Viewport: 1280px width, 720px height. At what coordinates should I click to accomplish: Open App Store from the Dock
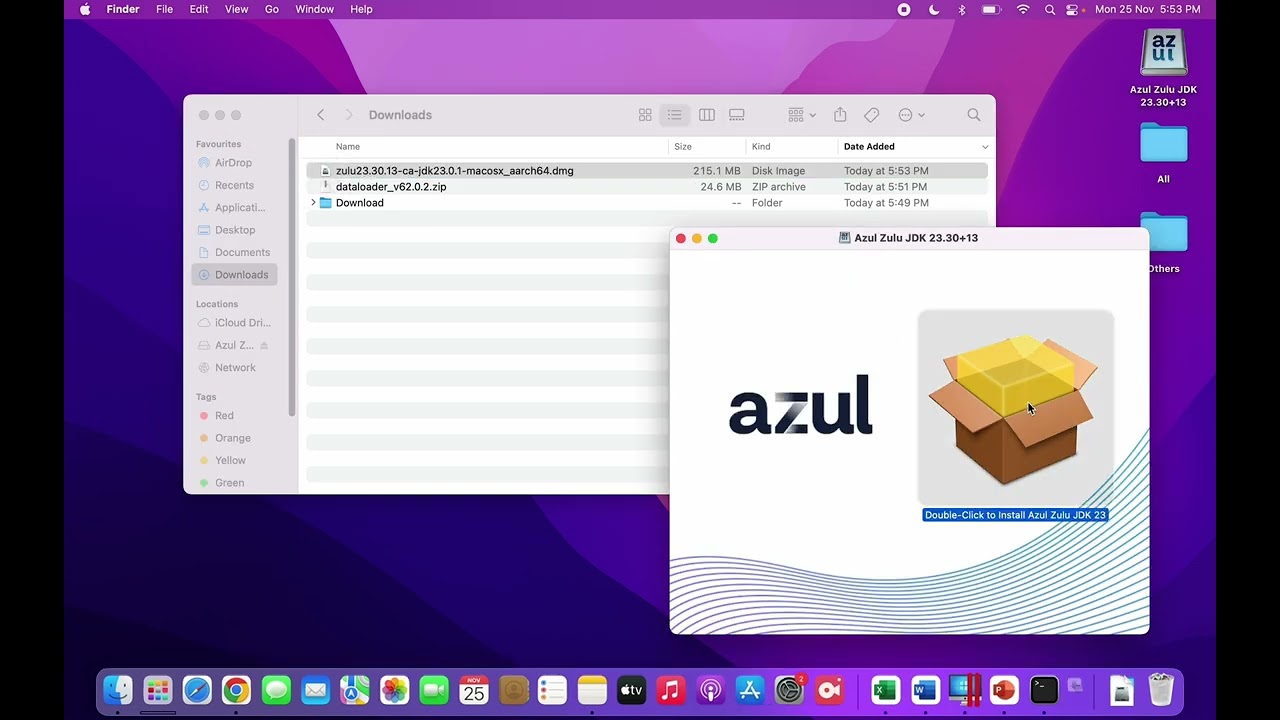tap(750, 690)
